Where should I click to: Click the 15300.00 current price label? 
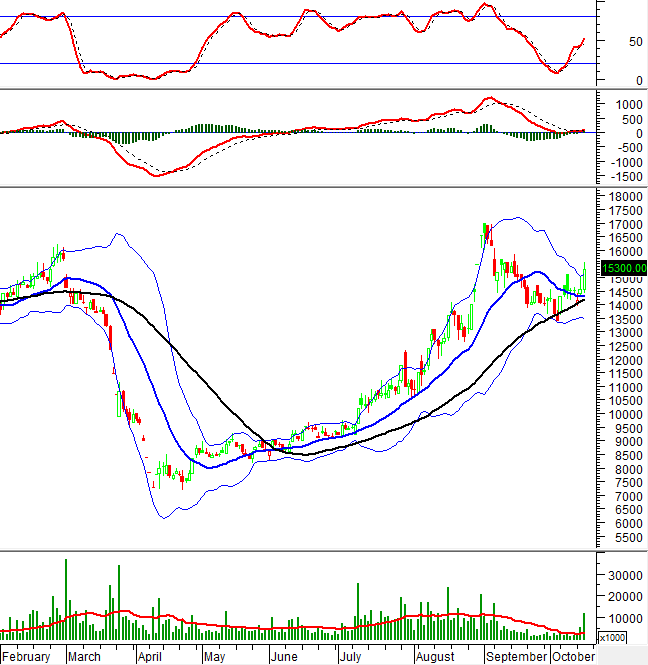click(x=620, y=268)
